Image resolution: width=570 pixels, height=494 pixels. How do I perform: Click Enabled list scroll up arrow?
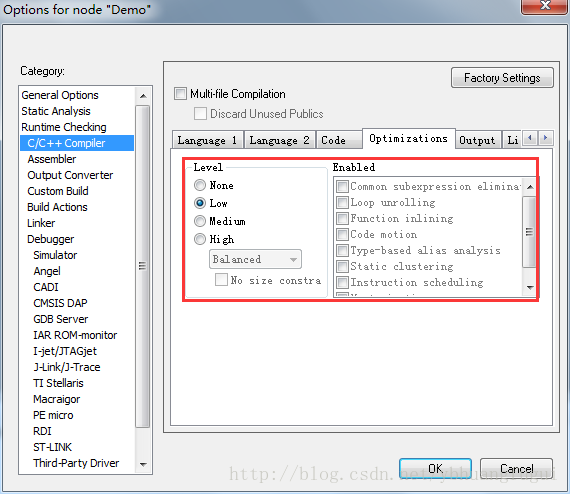[x=530, y=187]
